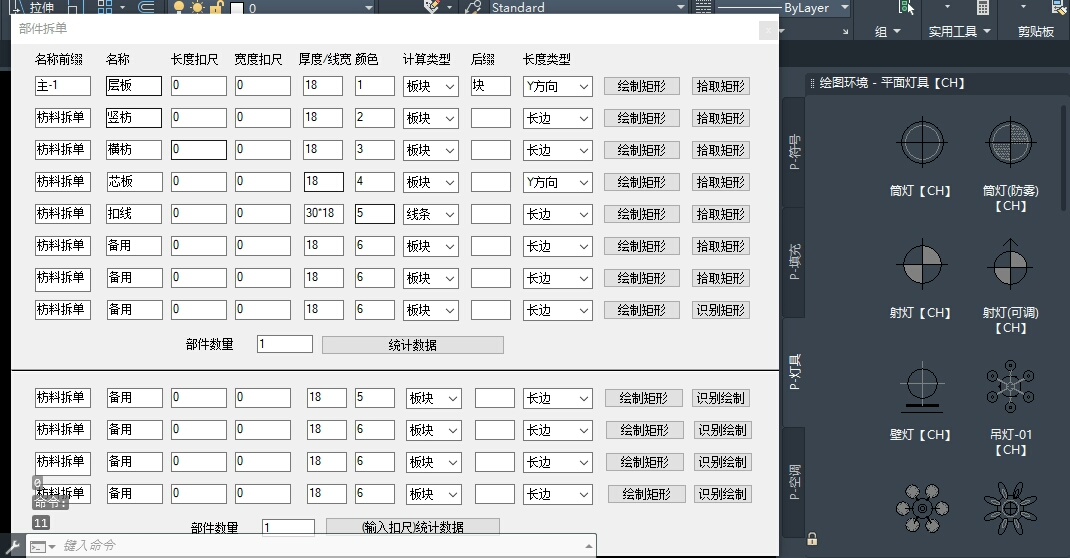Image resolution: width=1070 pixels, height=558 pixels.
Task: Expand the 组 panel menu
Action: (x=888, y=31)
